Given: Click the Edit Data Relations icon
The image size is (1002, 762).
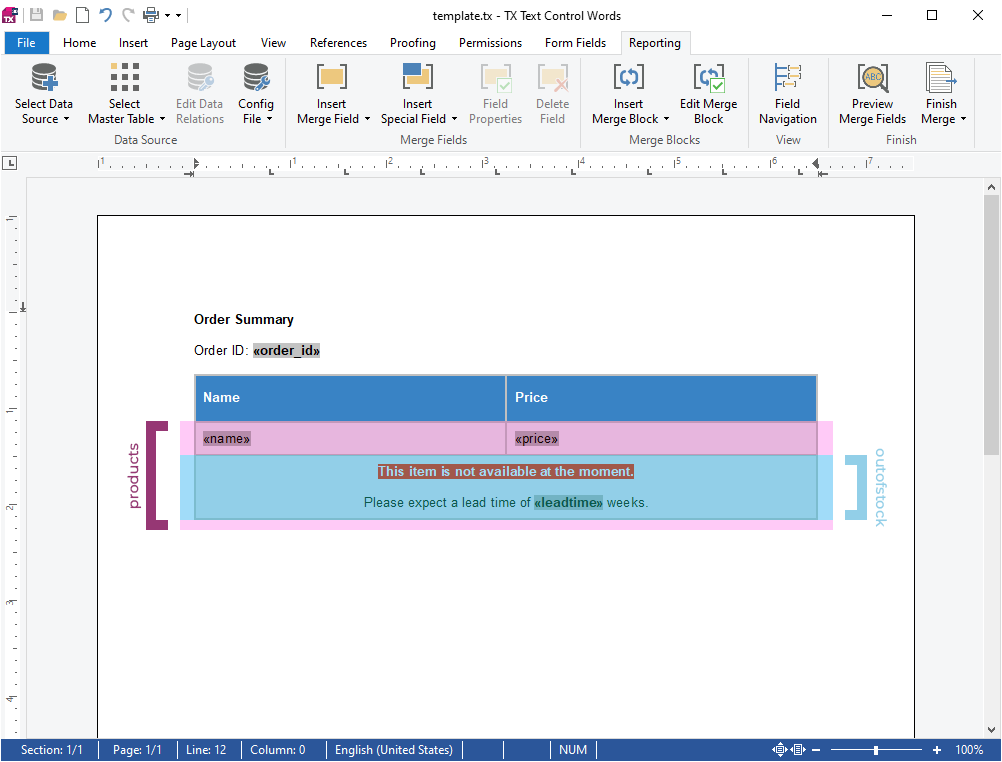Looking at the screenshot, I should (200, 78).
